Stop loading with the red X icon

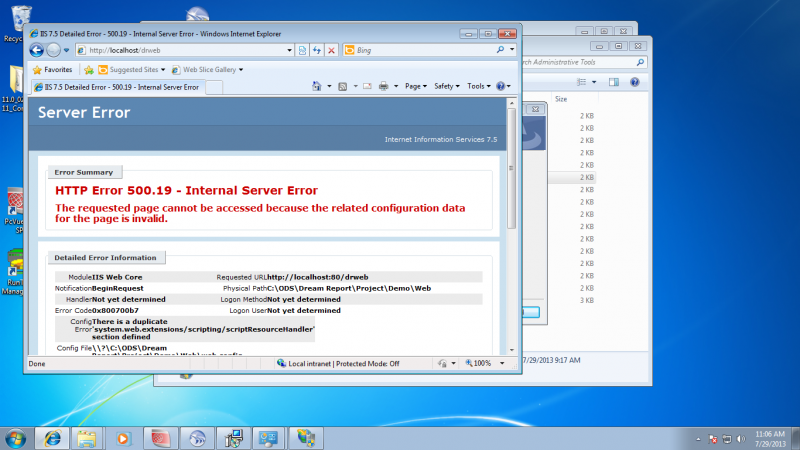click(332, 50)
